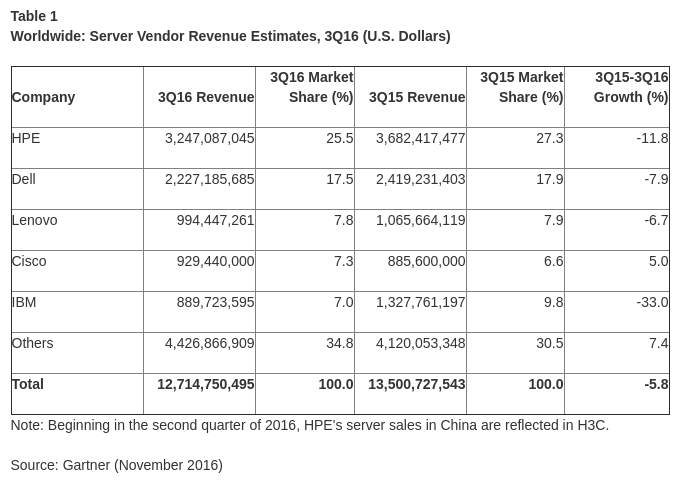Click Lenovo's growth value -6.7
This screenshot has height=488, width=685.
pyautogui.click(x=656, y=220)
